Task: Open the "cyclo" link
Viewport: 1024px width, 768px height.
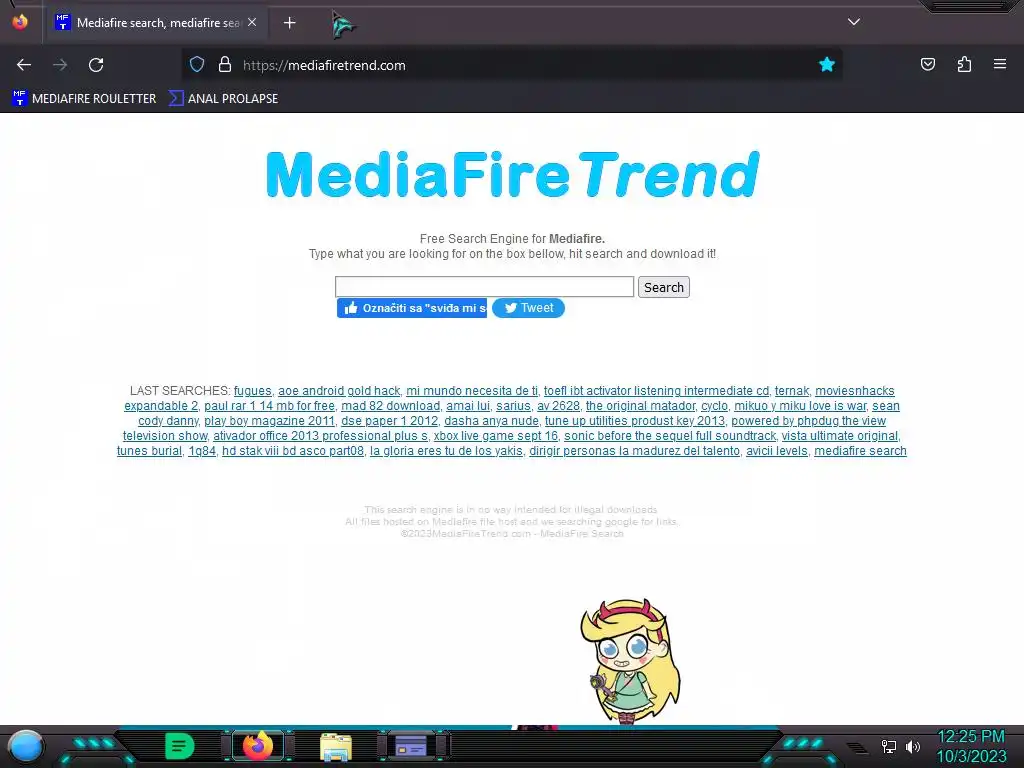Action: click(x=714, y=406)
